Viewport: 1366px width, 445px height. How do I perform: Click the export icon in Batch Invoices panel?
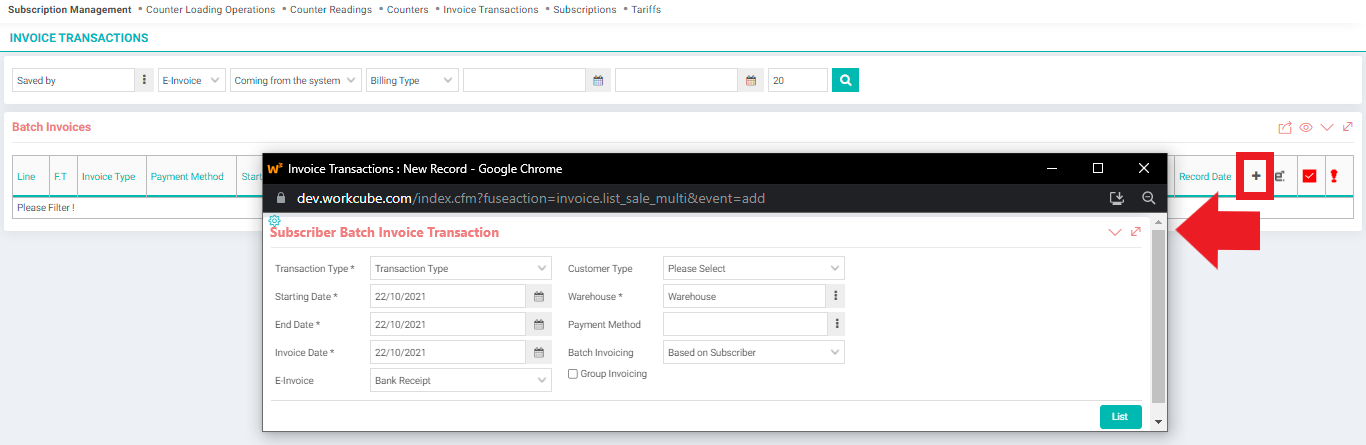click(1285, 127)
